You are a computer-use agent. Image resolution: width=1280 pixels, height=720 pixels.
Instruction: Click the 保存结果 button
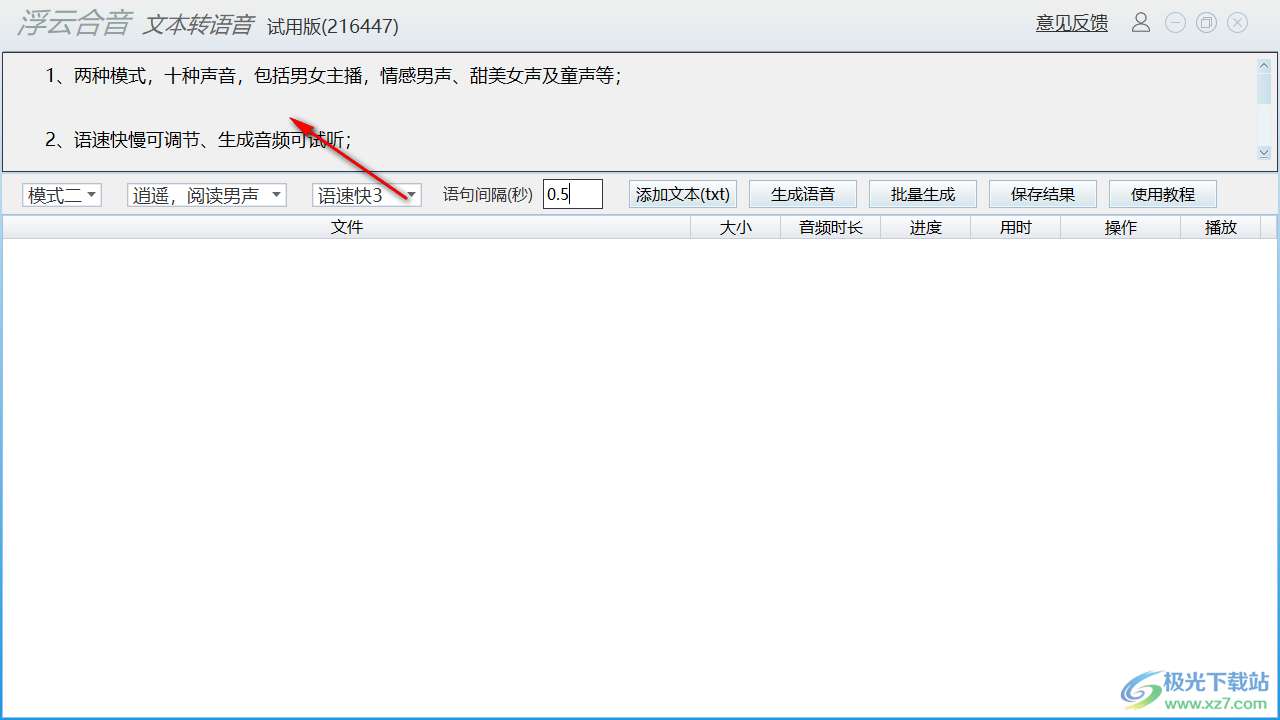click(x=1043, y=194)
